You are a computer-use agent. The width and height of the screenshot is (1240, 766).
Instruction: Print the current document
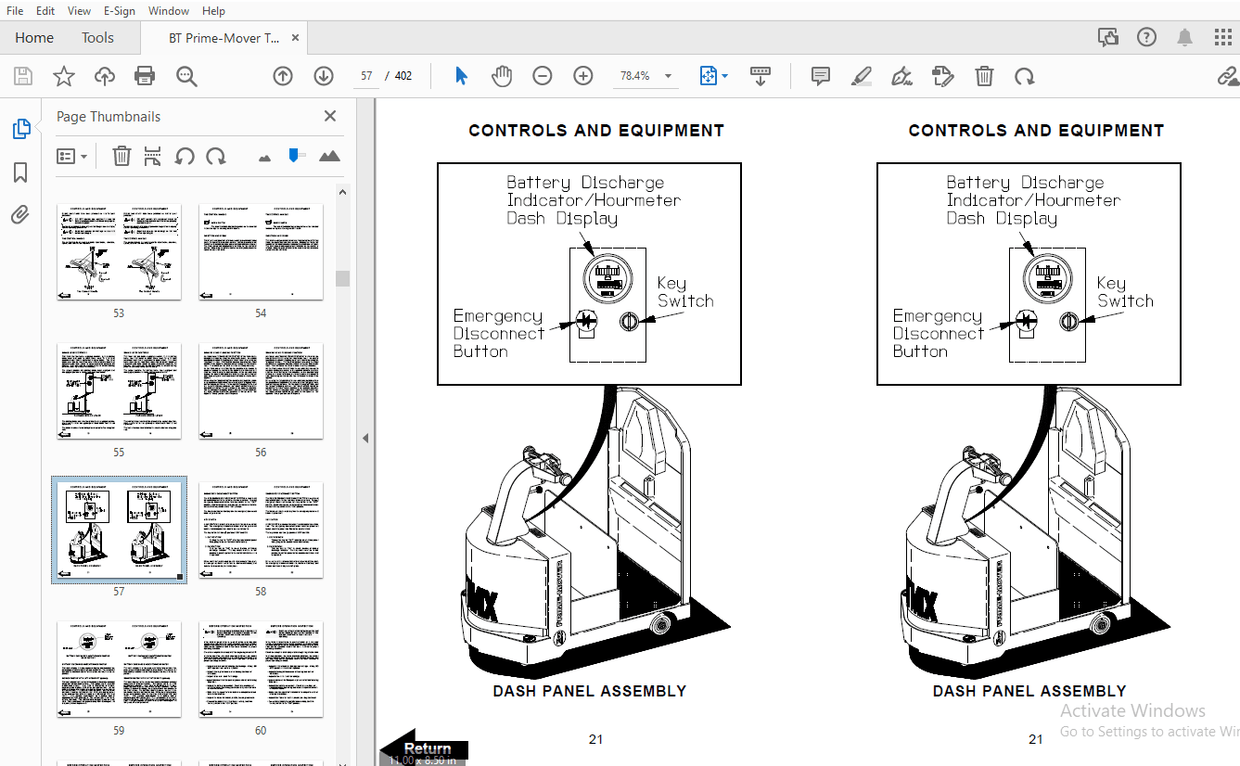[x=144, y=76]
